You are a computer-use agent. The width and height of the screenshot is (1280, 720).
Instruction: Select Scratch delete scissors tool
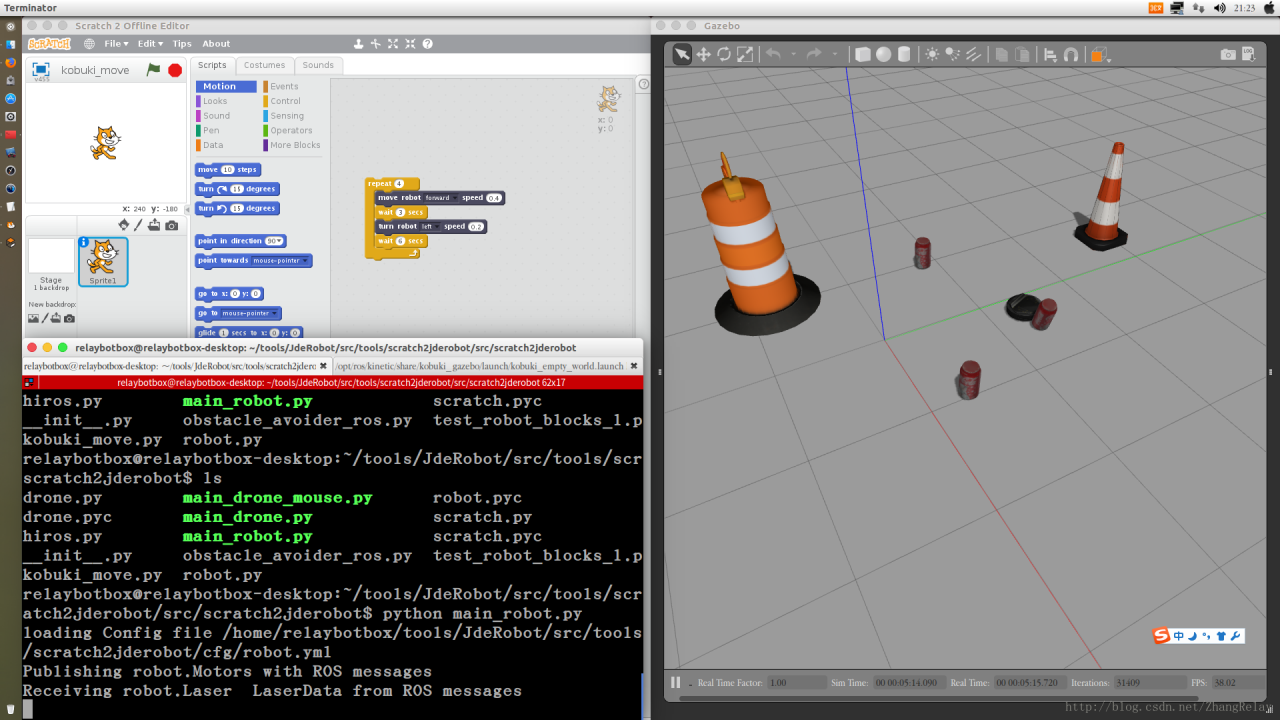pyautogui.click(x=376, y=44)
